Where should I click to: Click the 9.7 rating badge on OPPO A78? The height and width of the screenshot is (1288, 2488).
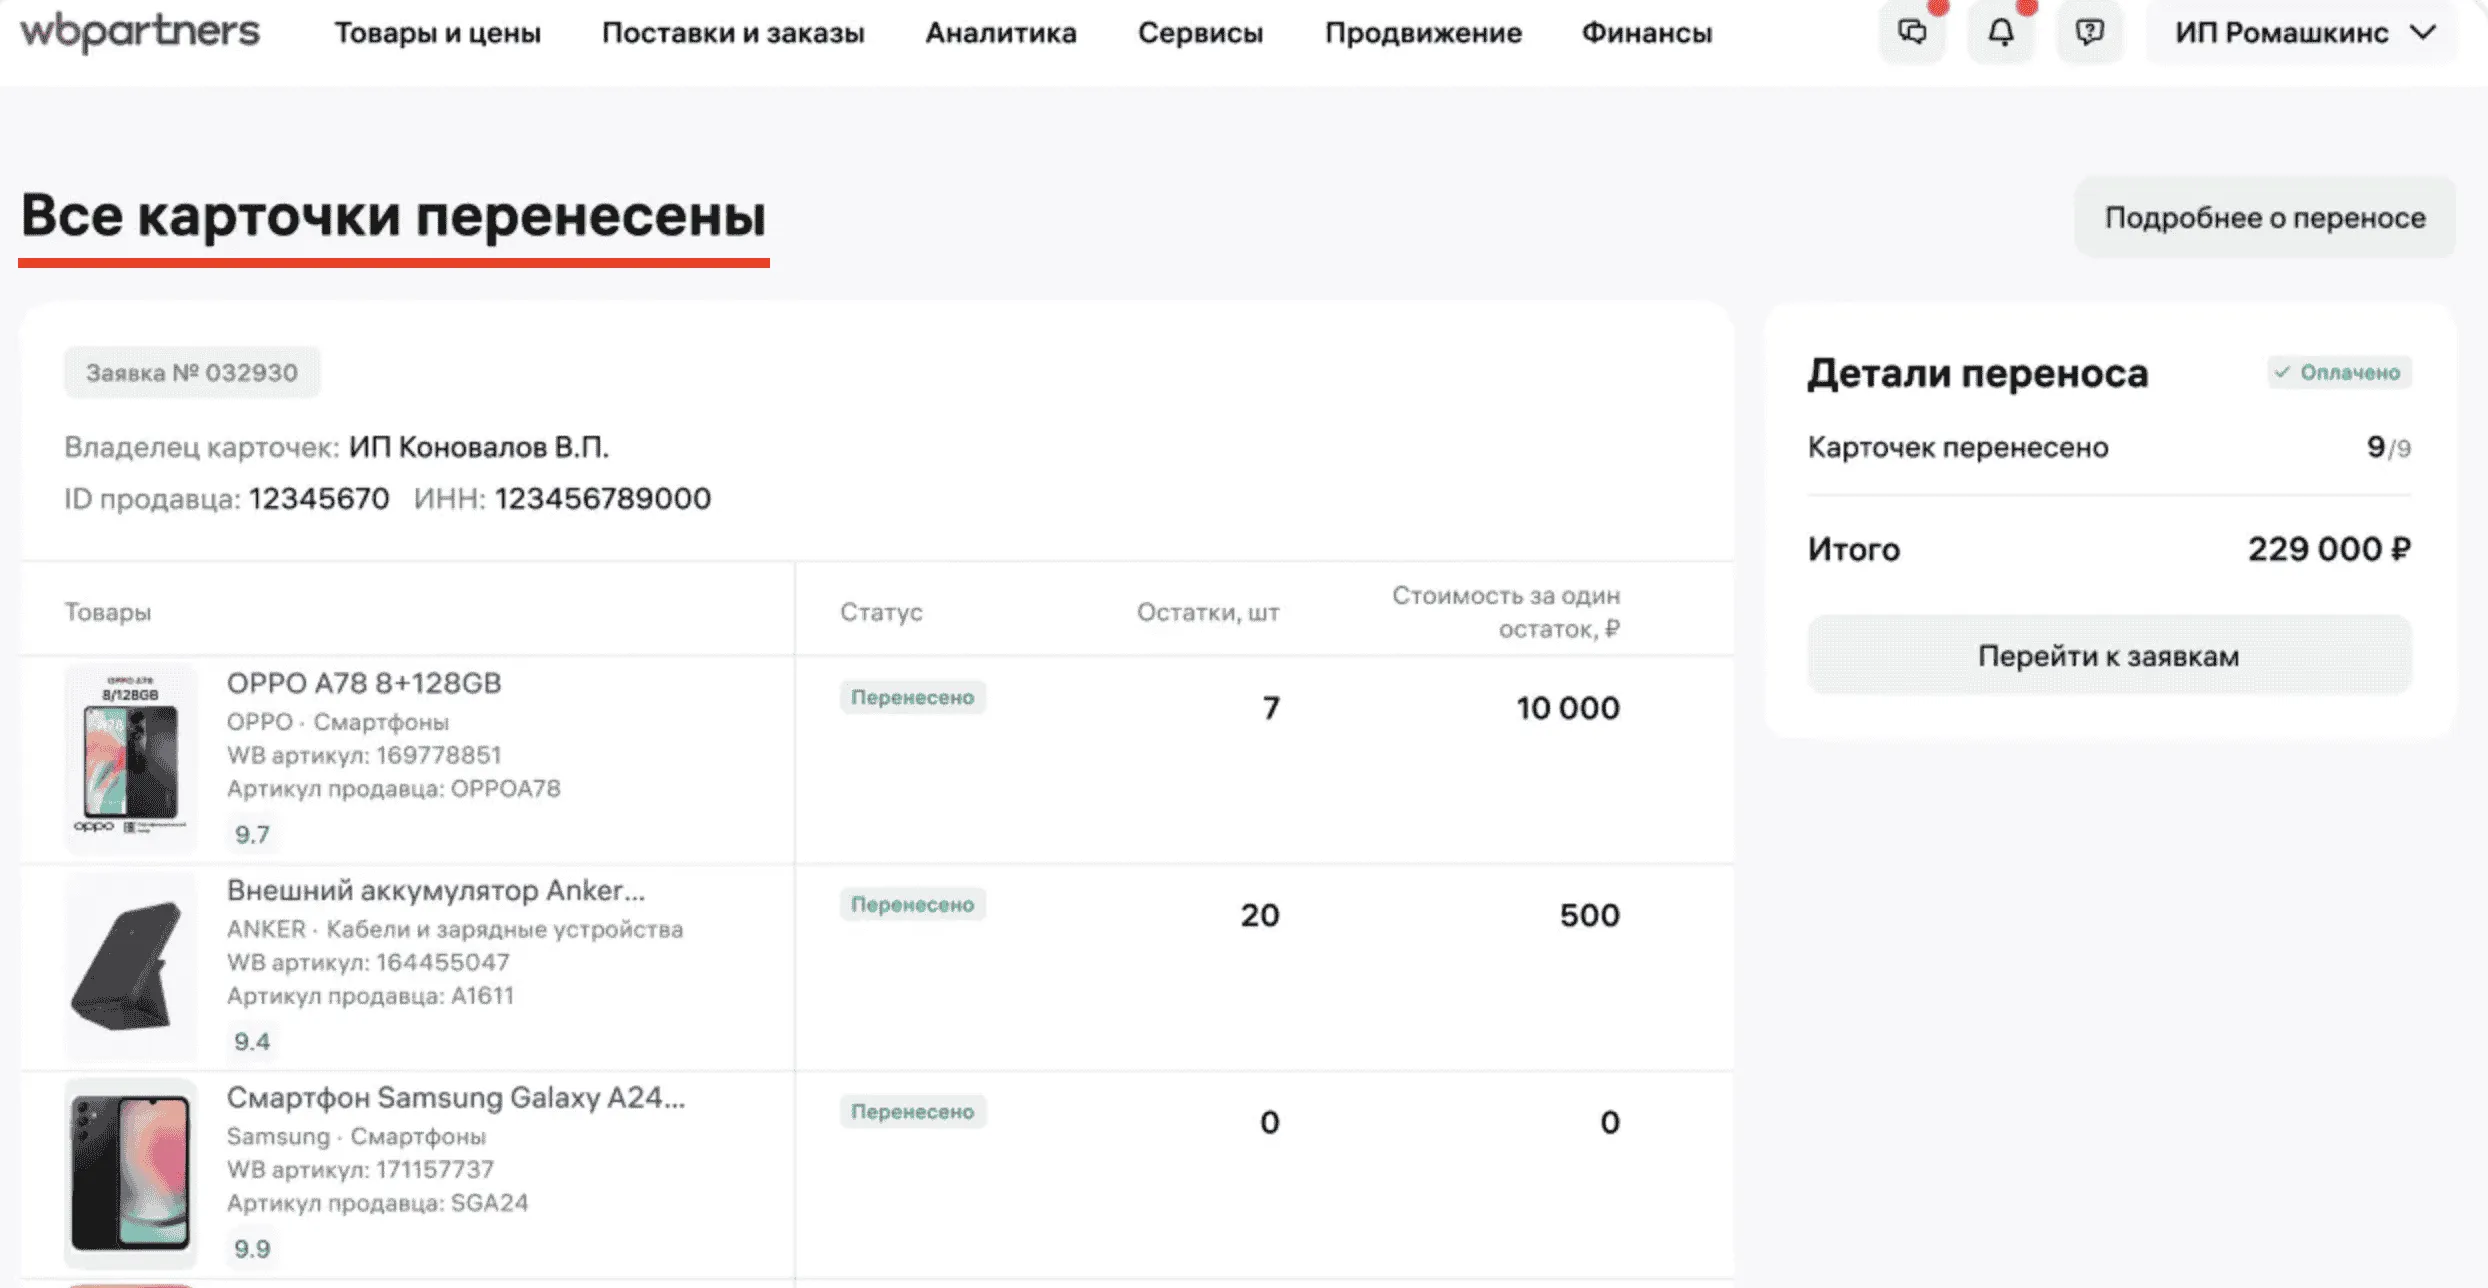tap(253, 833)
